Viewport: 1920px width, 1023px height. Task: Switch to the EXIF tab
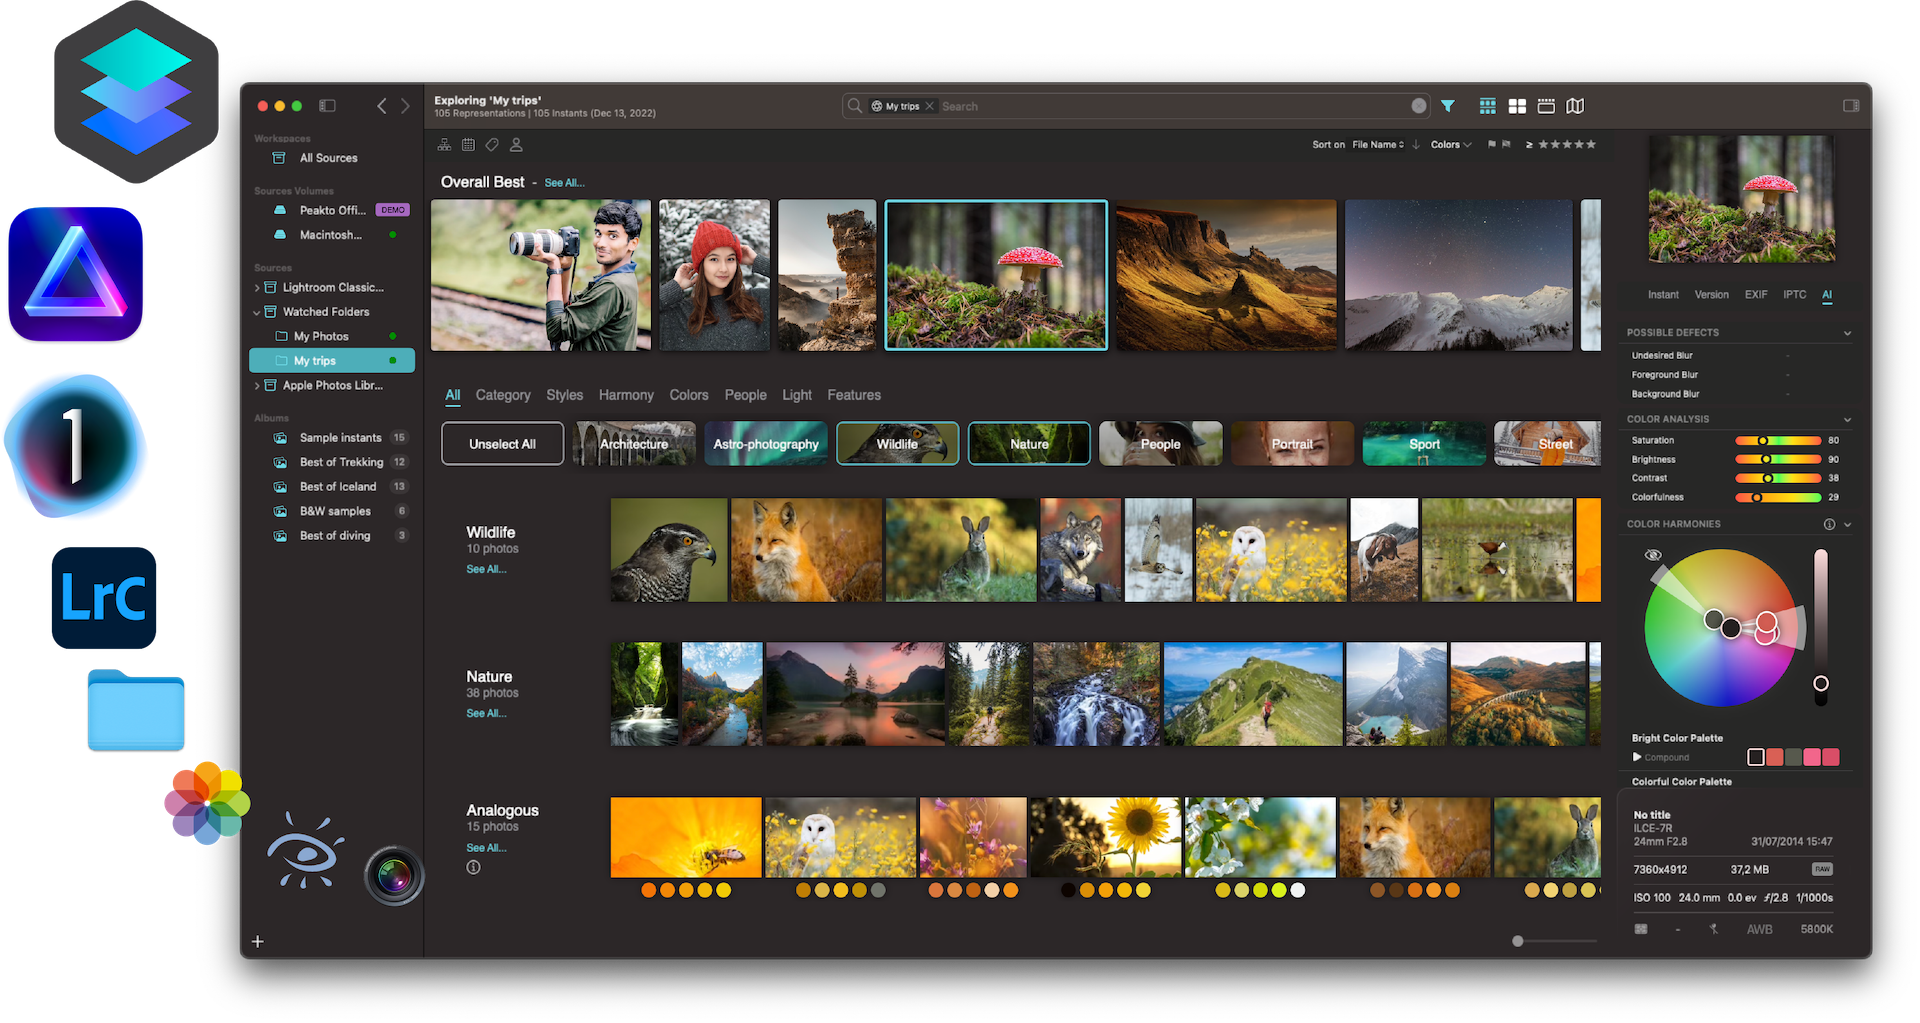coord(1756,294)
